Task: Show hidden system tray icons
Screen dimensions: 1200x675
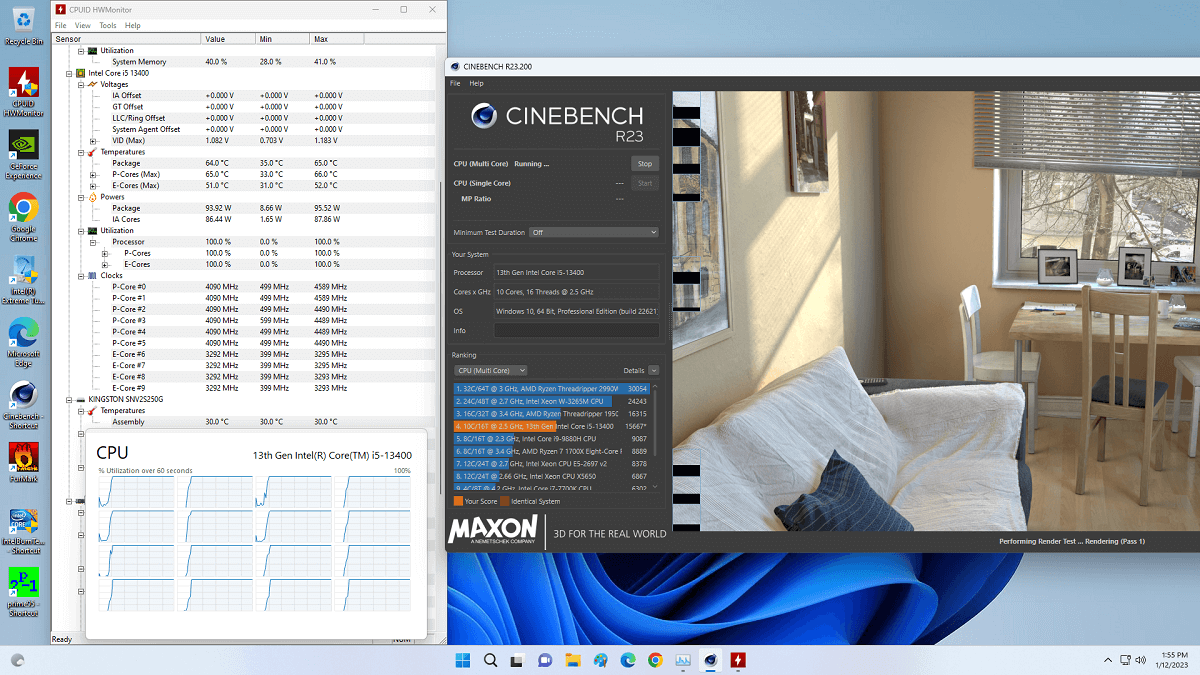Action: [1107, 660]
